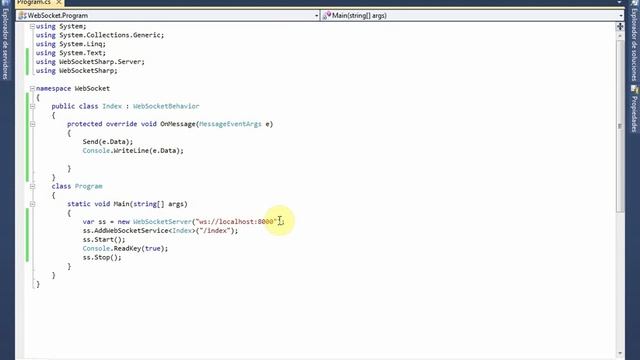The image size is (640, 360).
Task: Click the "ws://localhost:8000" string
Action: [x=236, y=222]
